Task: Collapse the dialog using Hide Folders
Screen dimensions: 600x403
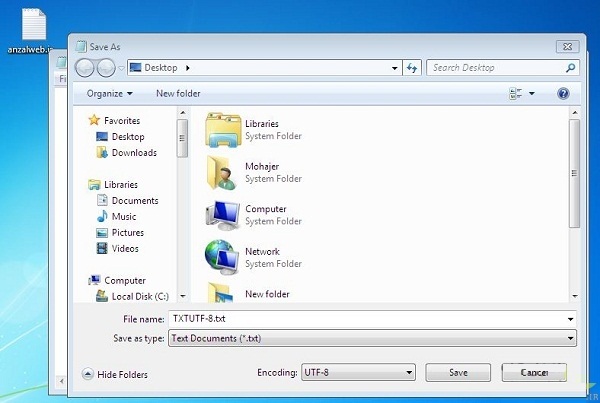Action: (x=114, y=374)
